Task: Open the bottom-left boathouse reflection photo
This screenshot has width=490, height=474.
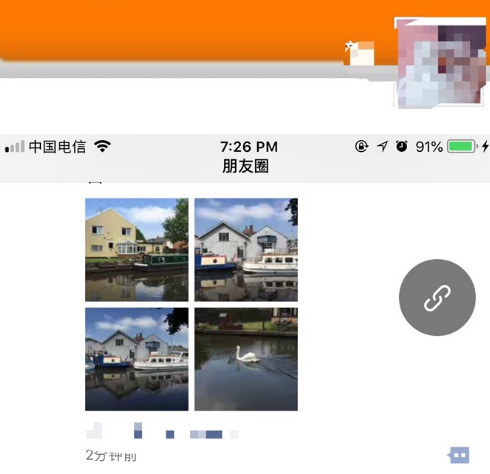Action: [x=137, y=359]
